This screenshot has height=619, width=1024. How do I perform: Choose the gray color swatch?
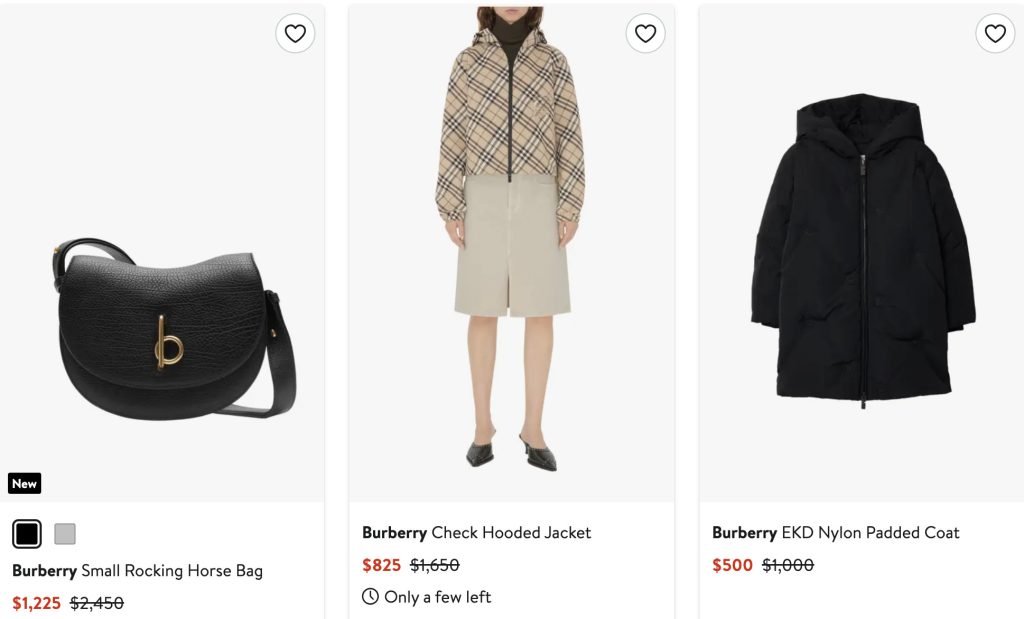pyautogui.click(x=65, y=534)
